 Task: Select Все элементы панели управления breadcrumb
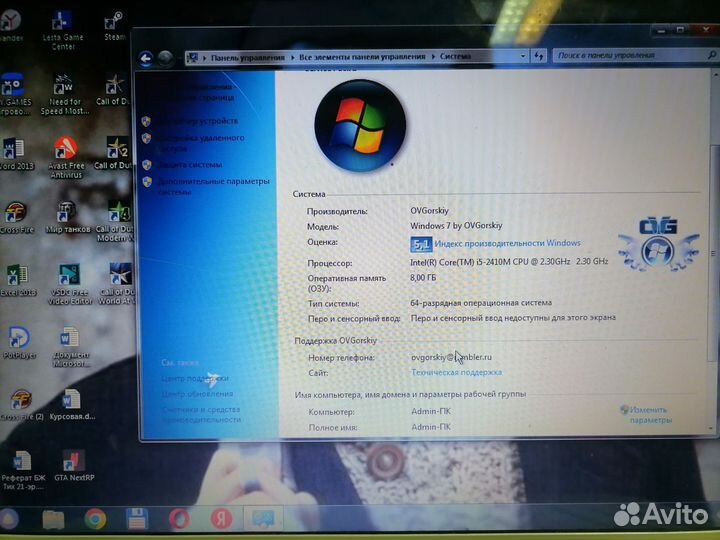click(x=364, y=57)
